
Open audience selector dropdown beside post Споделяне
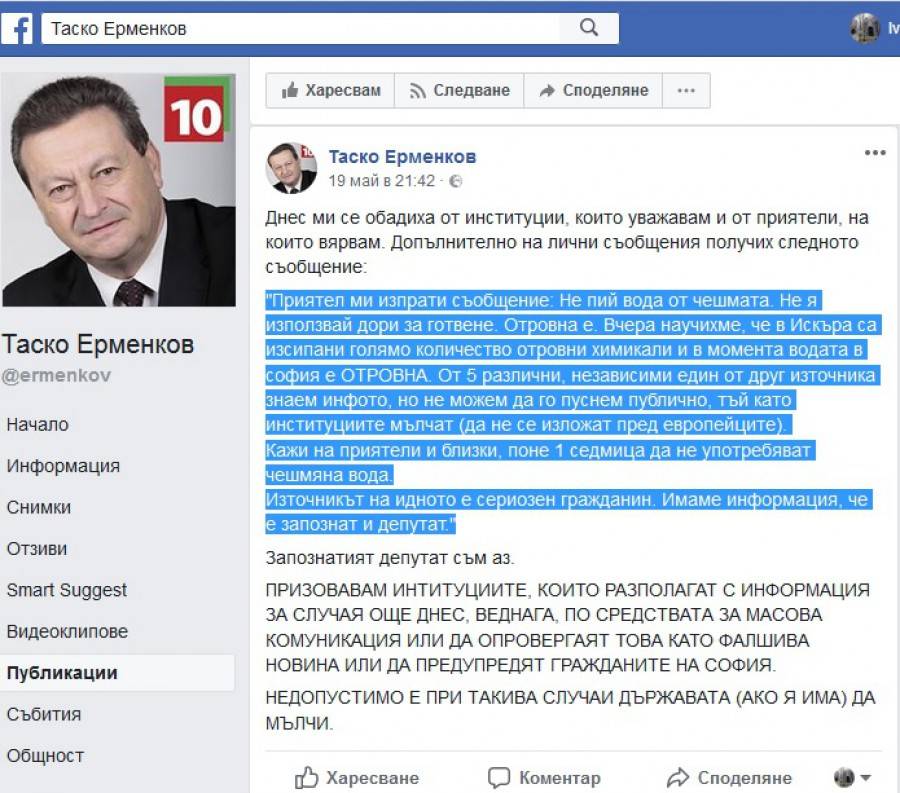tap(852, 778)
